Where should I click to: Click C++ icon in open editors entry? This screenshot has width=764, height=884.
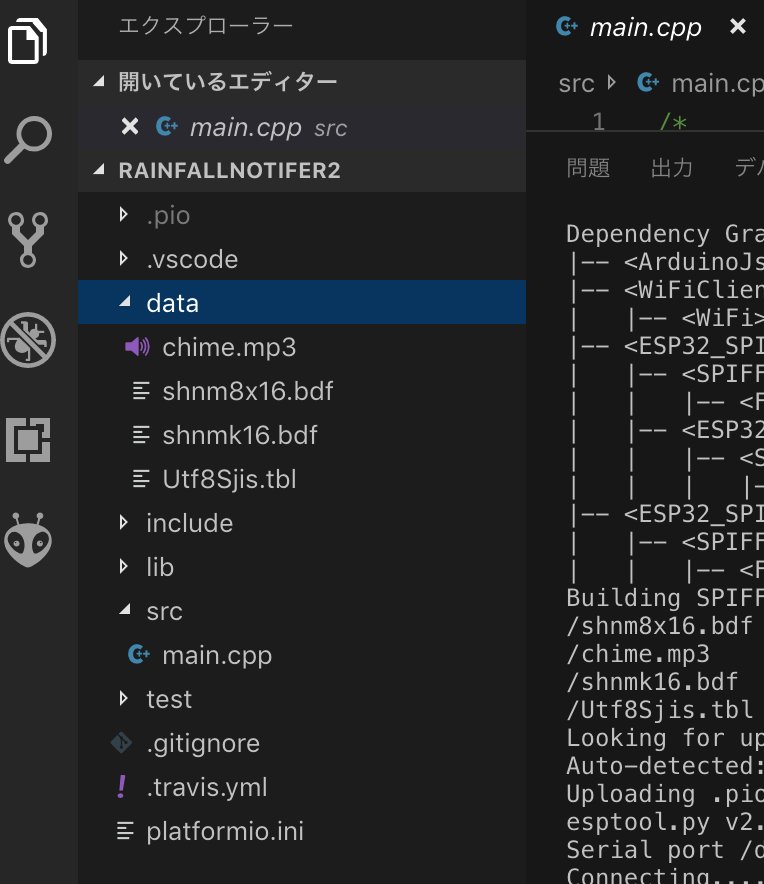click(167, 126)
